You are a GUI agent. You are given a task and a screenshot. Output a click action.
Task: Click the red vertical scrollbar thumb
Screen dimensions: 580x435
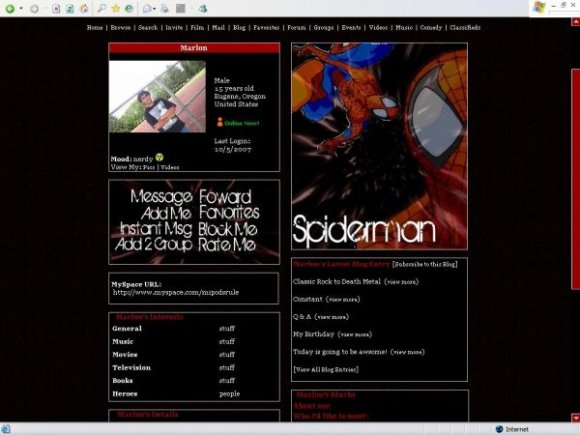pos(576,179)
